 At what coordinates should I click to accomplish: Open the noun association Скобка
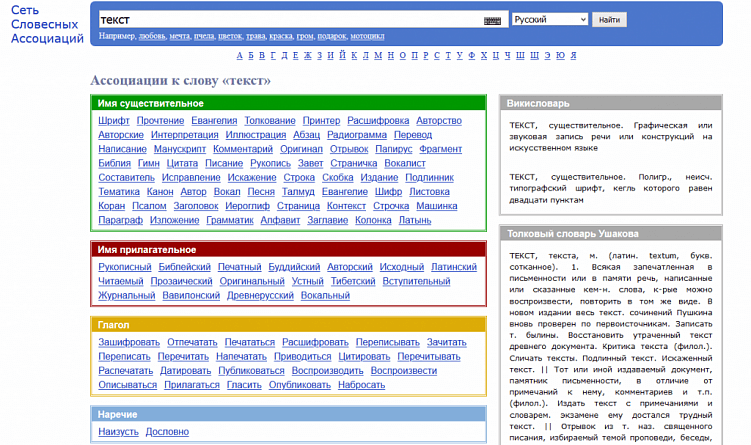[338, 178]
